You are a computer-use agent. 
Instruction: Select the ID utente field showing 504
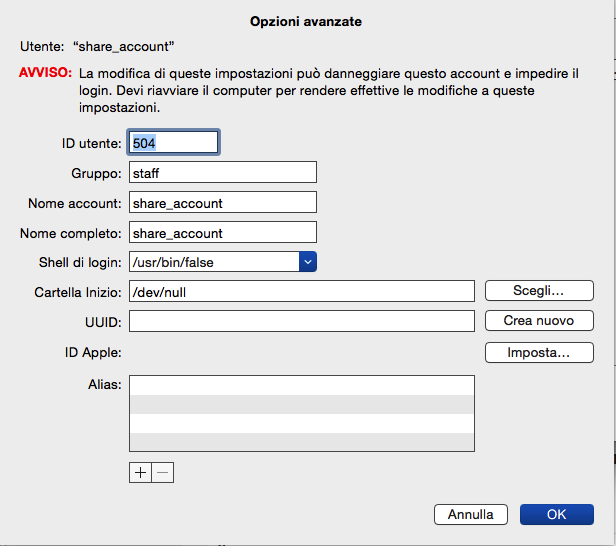(x=173, y=142)
